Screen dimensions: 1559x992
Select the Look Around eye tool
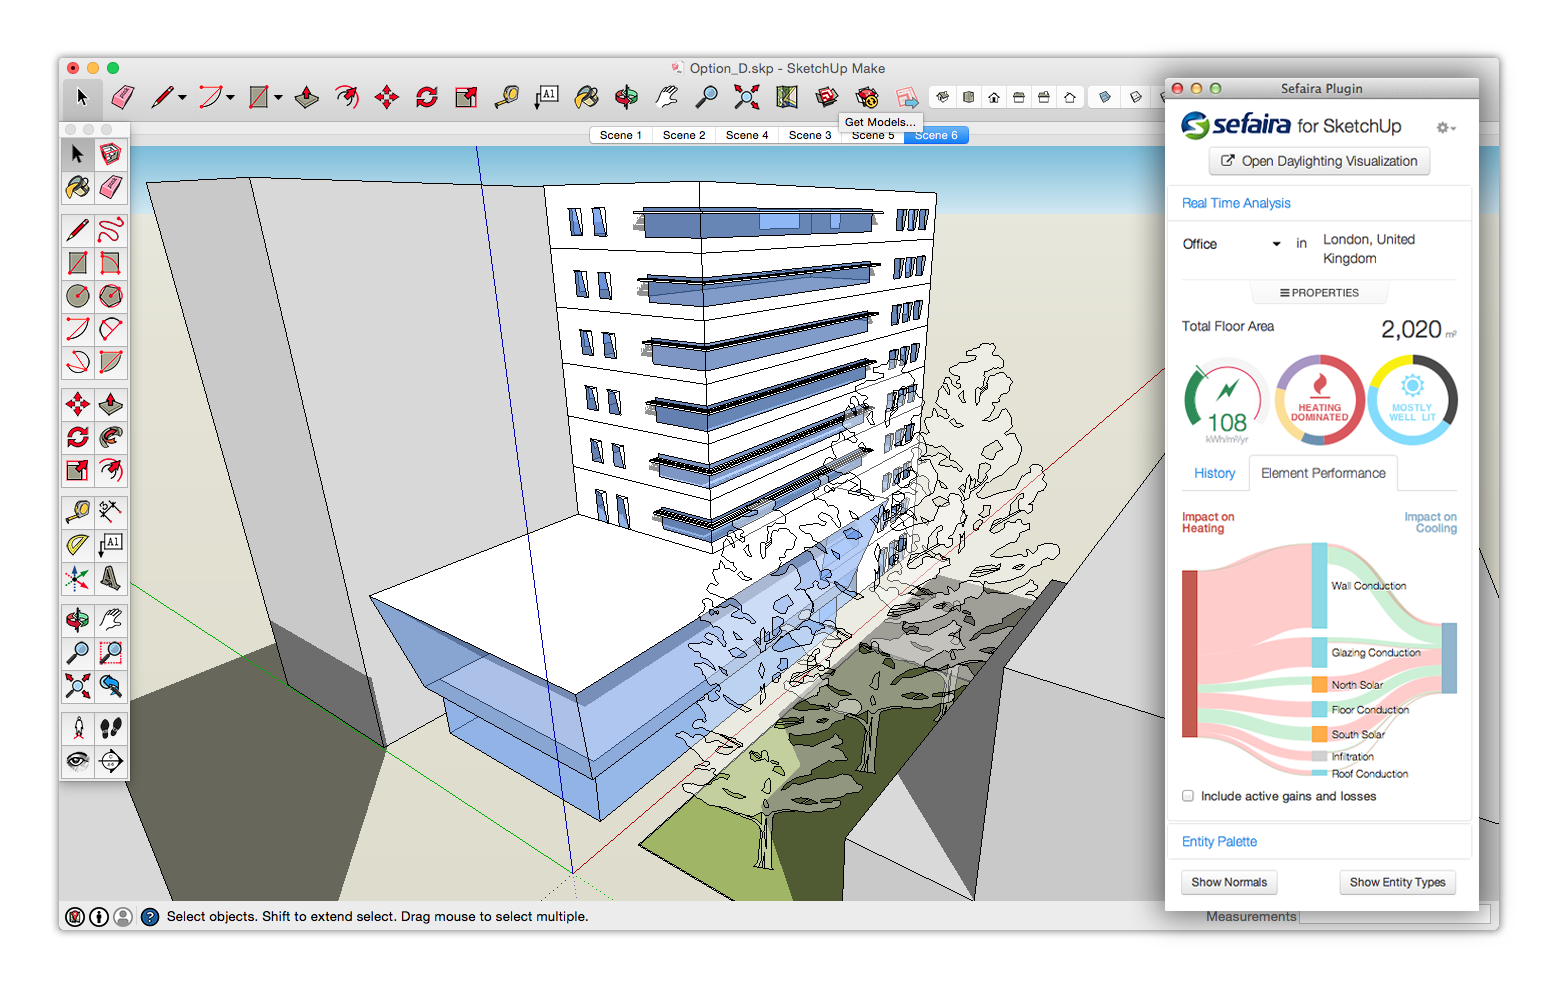tap(78, 761)
